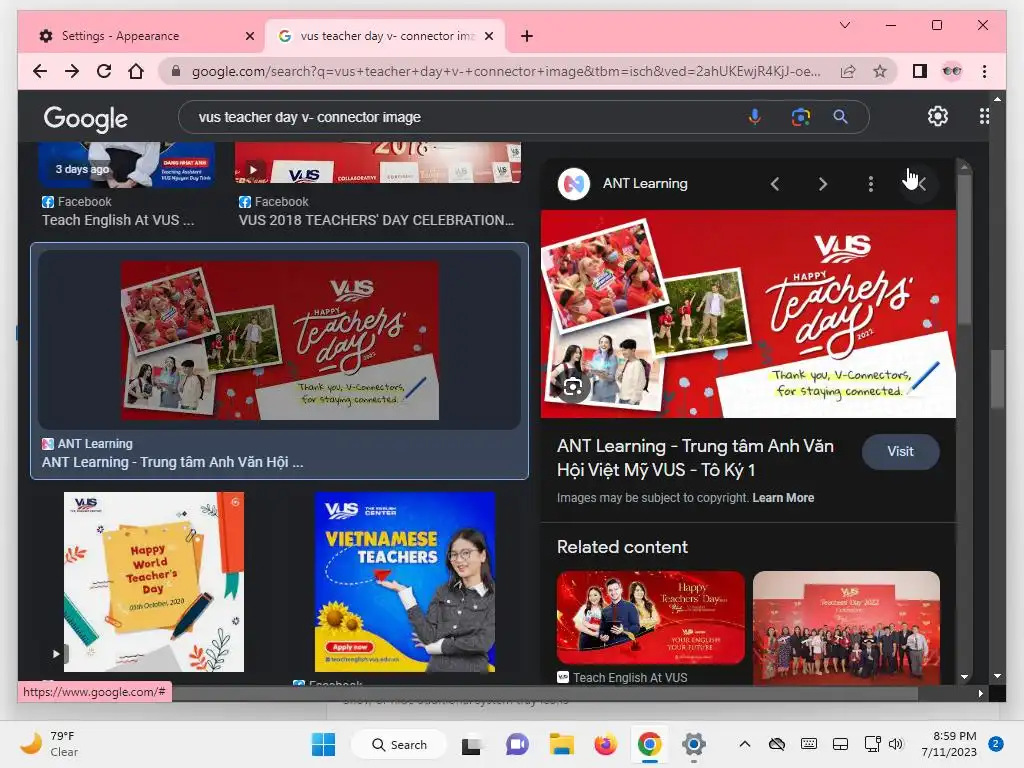View site information lock icon
Screen dimensions: 1024x768
tap(175, 71)
